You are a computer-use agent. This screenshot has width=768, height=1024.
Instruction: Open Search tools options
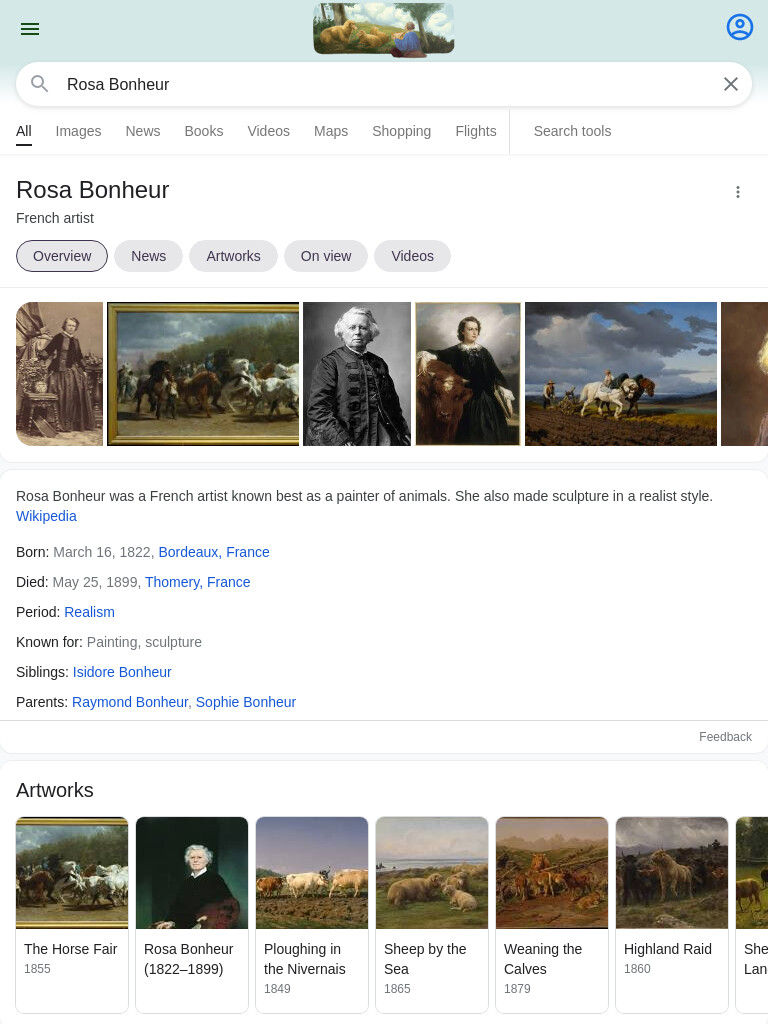coord(572,131)
